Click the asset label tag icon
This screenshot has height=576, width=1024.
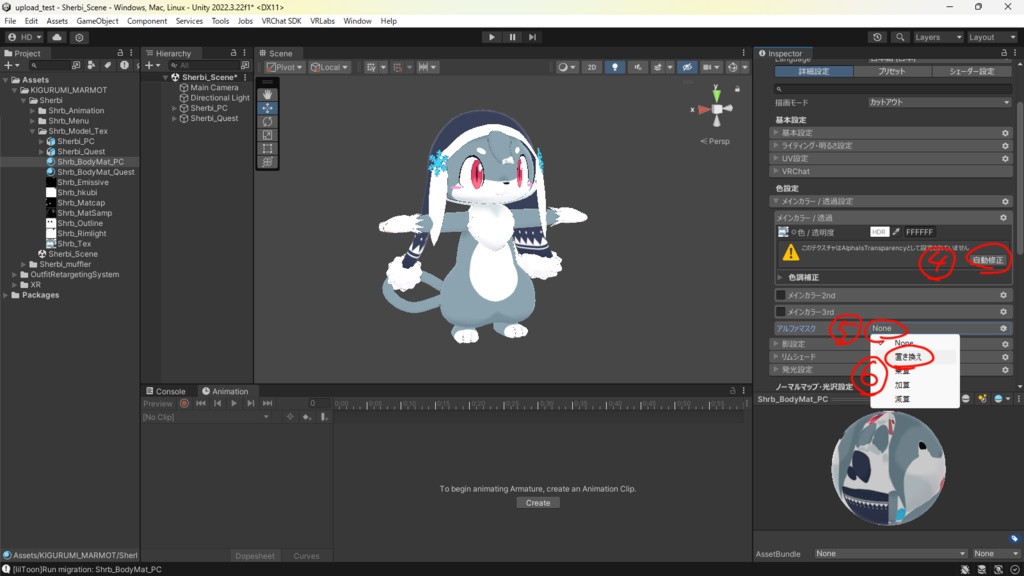pos(1014,539)
